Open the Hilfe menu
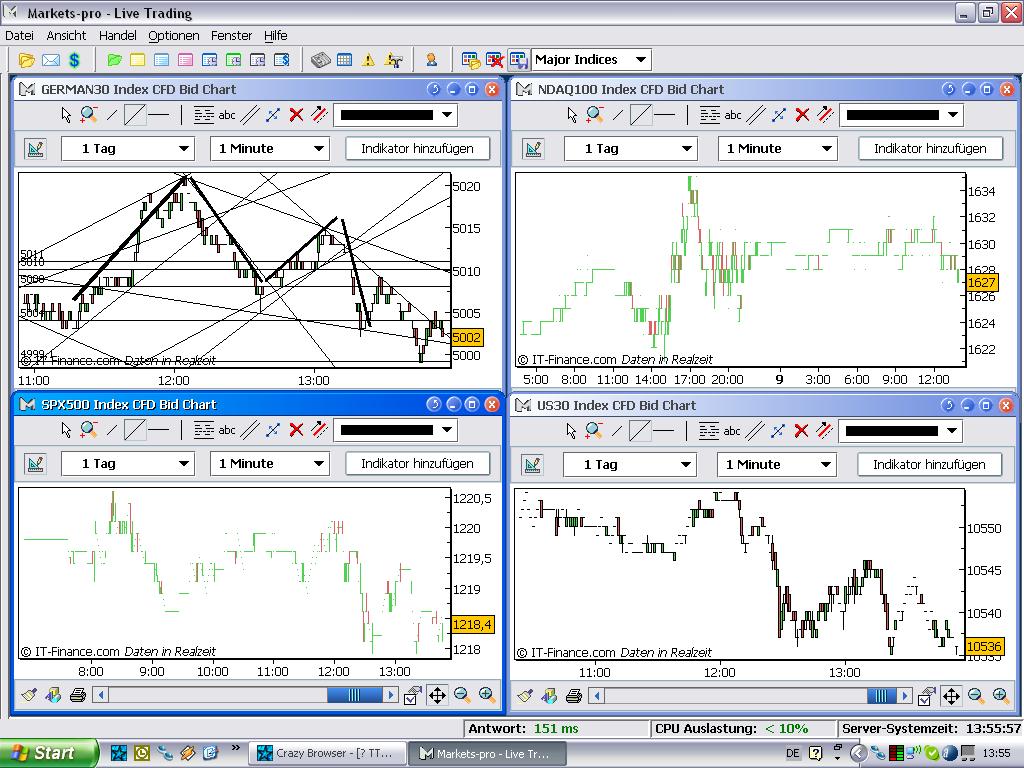This screenshot has width=1024, height=768. [x=276, y=35]
